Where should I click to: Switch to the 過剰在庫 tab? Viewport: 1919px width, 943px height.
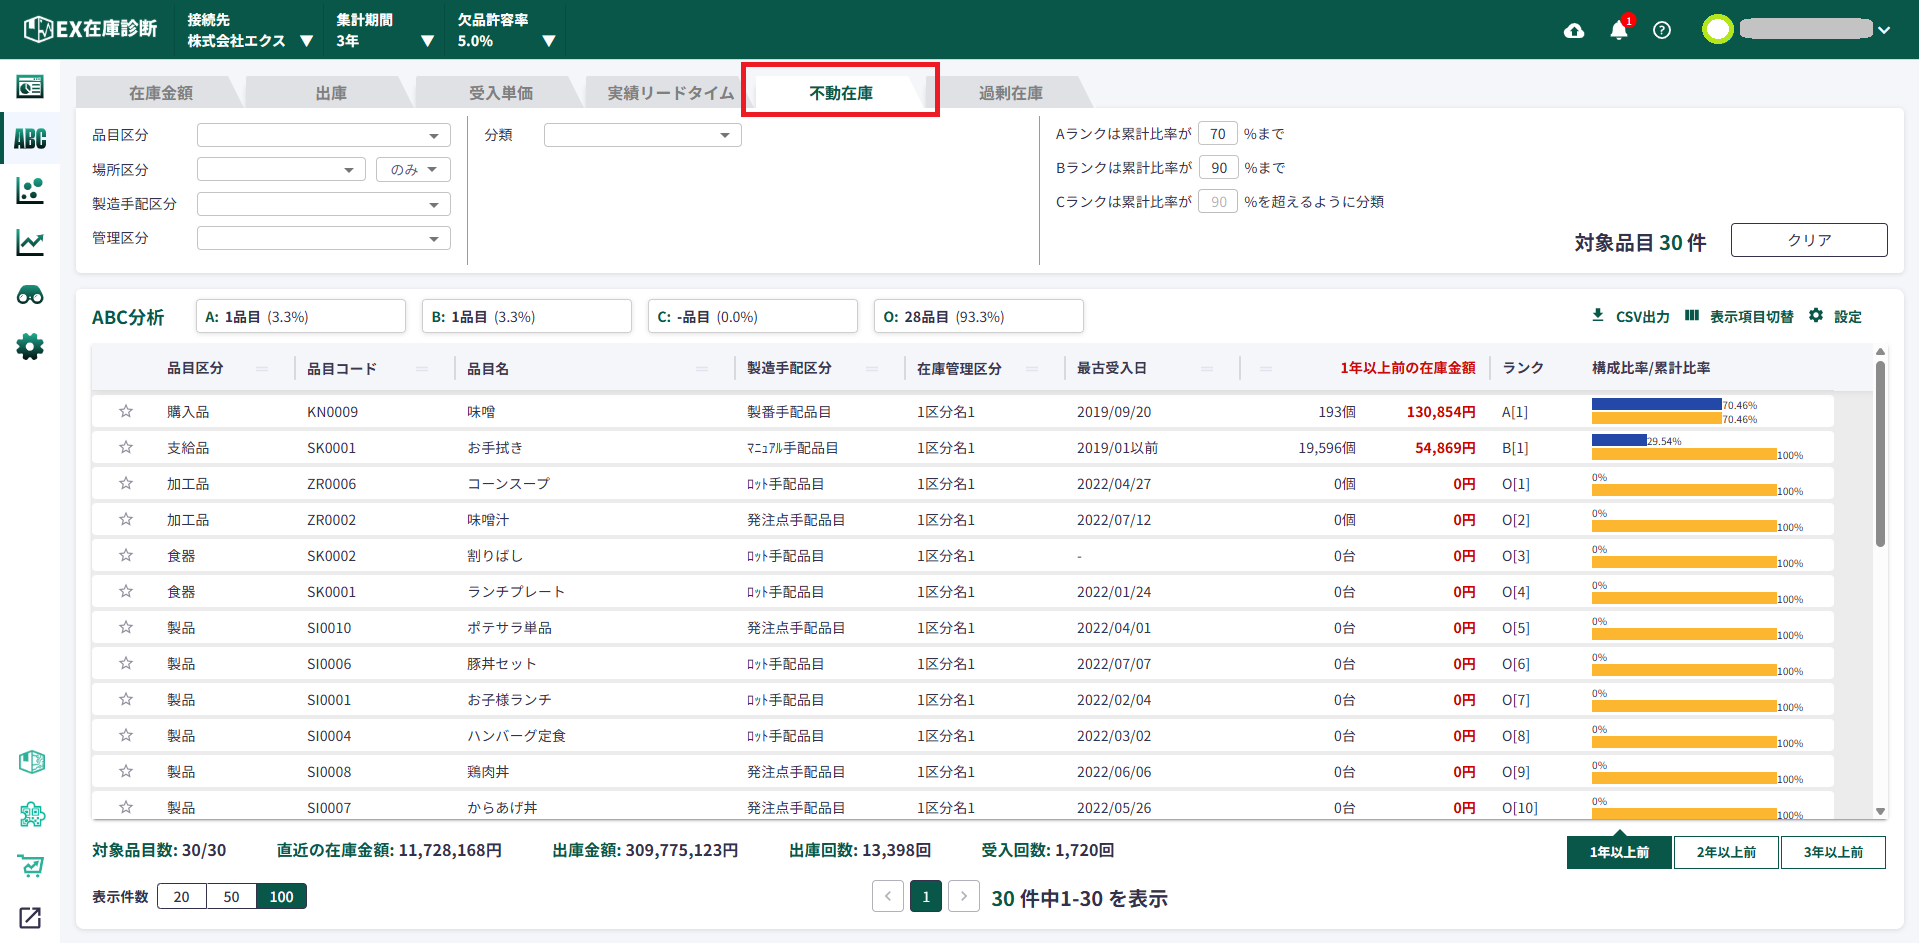pyautogui.click(x=1010, y=93)
